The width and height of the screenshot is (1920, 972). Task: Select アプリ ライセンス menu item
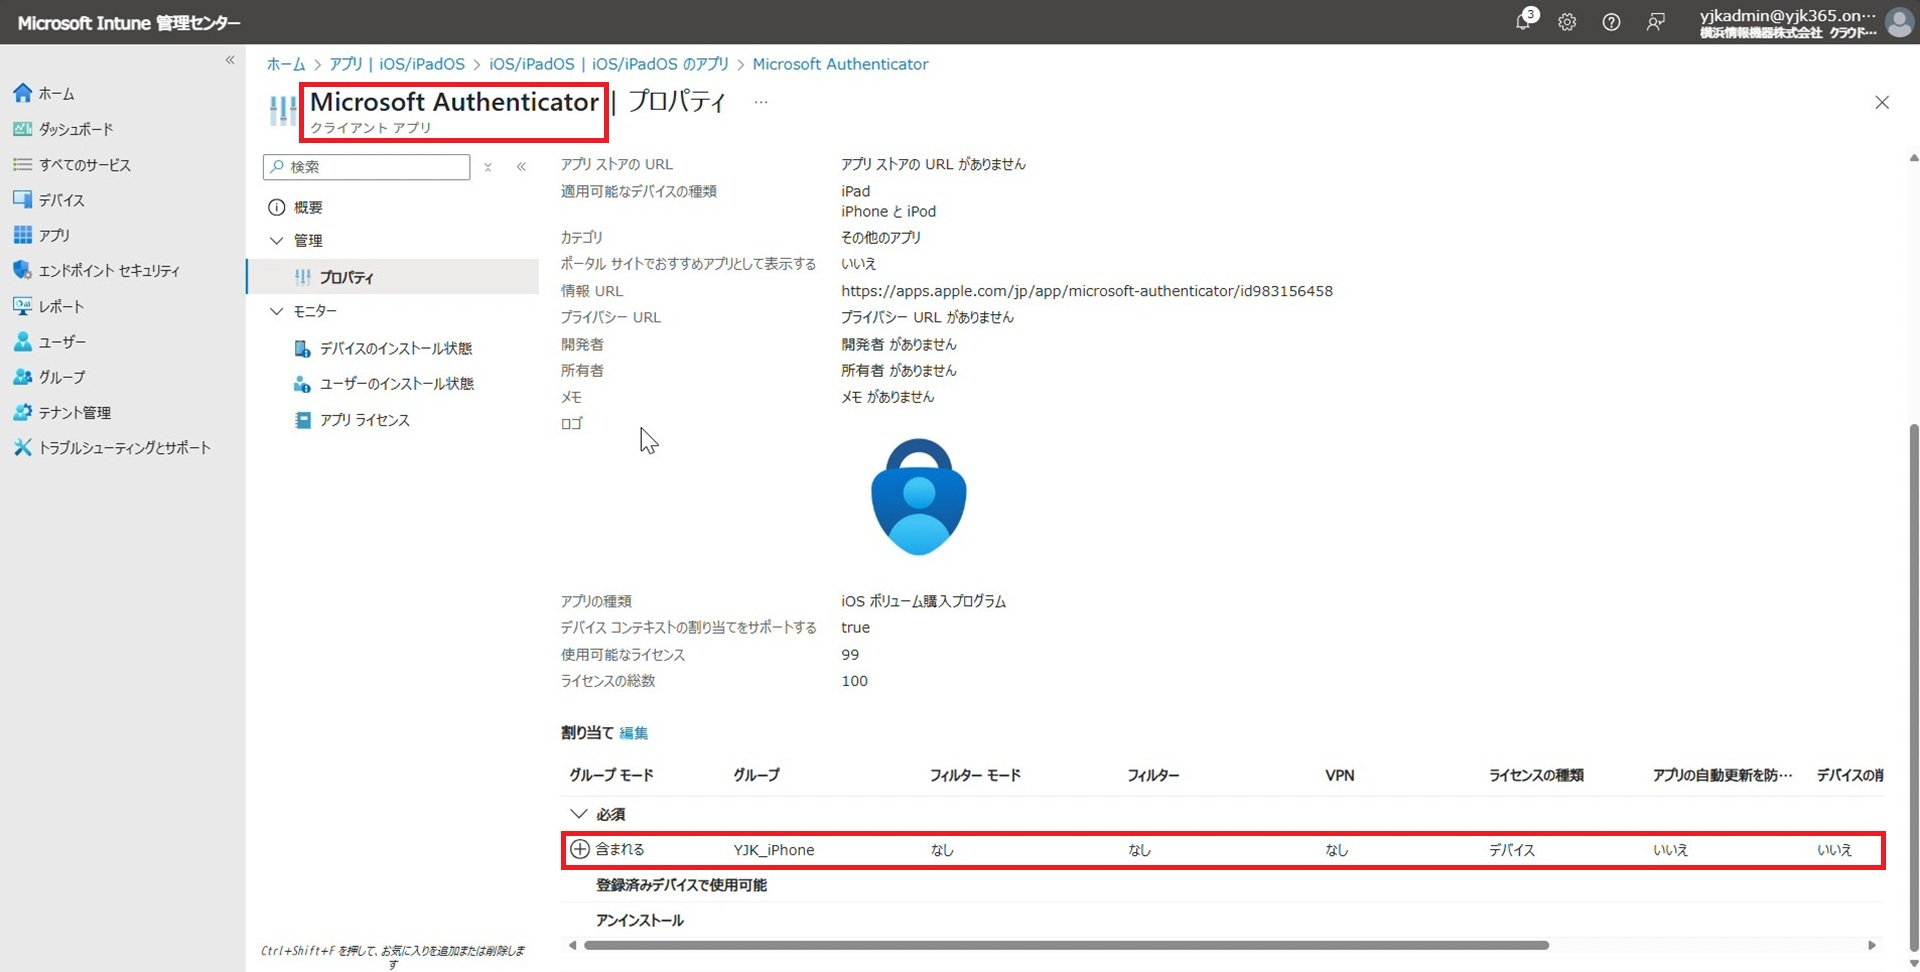point(364,421)
